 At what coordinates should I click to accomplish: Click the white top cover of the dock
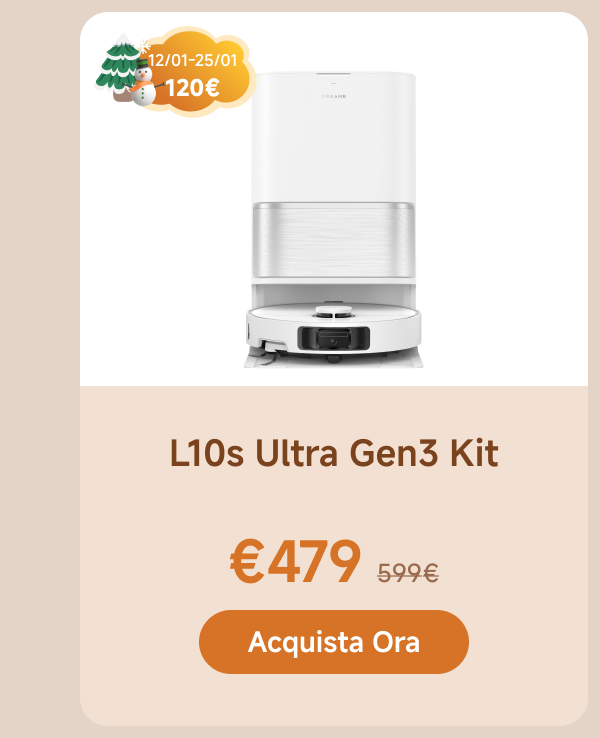click(x=334, y=137)
